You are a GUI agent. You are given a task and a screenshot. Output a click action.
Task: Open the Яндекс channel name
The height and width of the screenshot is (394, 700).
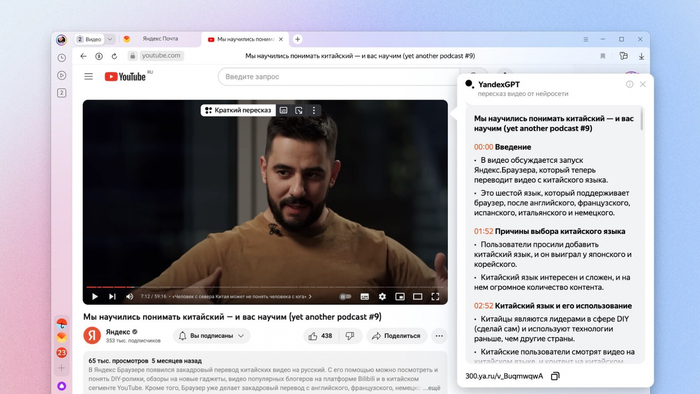(118, 332)
